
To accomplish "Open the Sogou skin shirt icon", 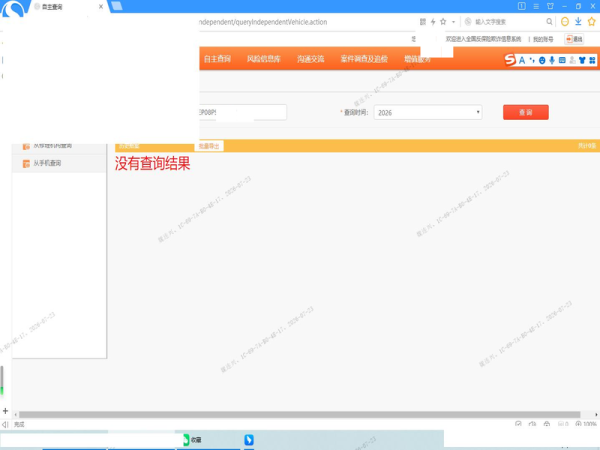I will pyautogui.click(x=582, y=60).
